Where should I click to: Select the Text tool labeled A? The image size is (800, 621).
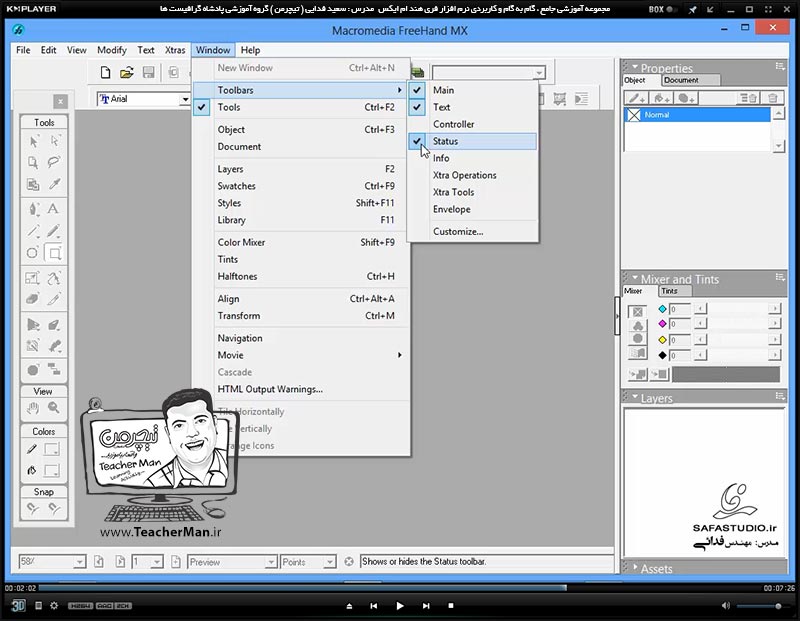coord(53,209)
